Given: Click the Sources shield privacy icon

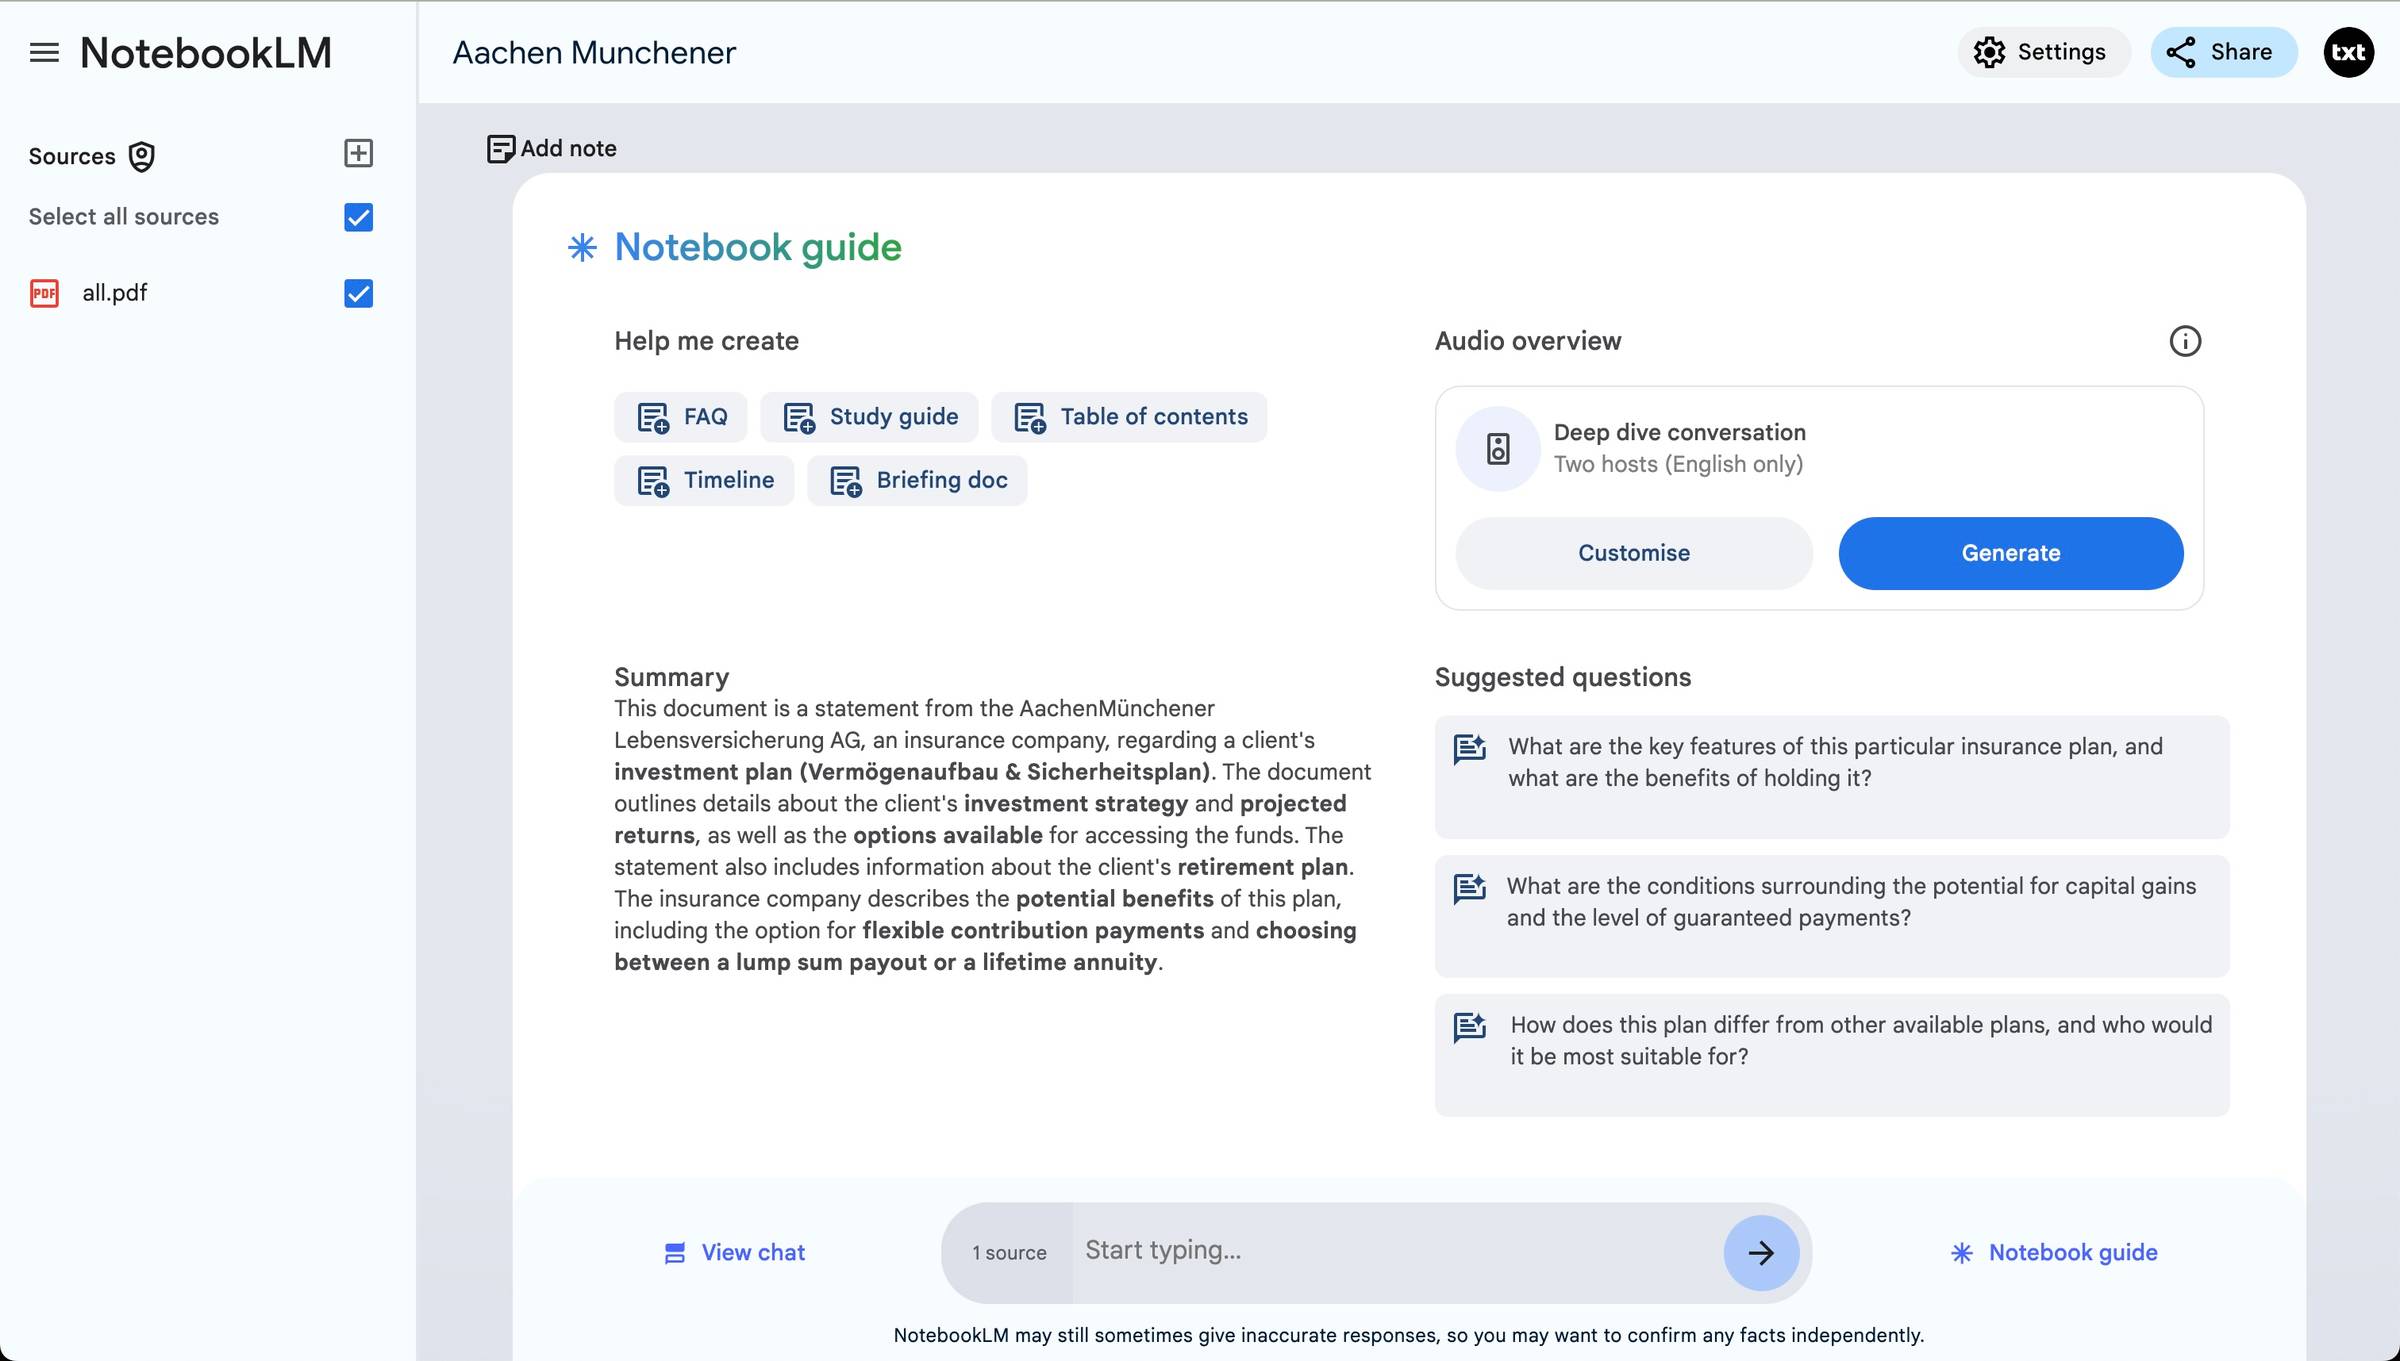Looking at the screenshot, I should (142, 157).
